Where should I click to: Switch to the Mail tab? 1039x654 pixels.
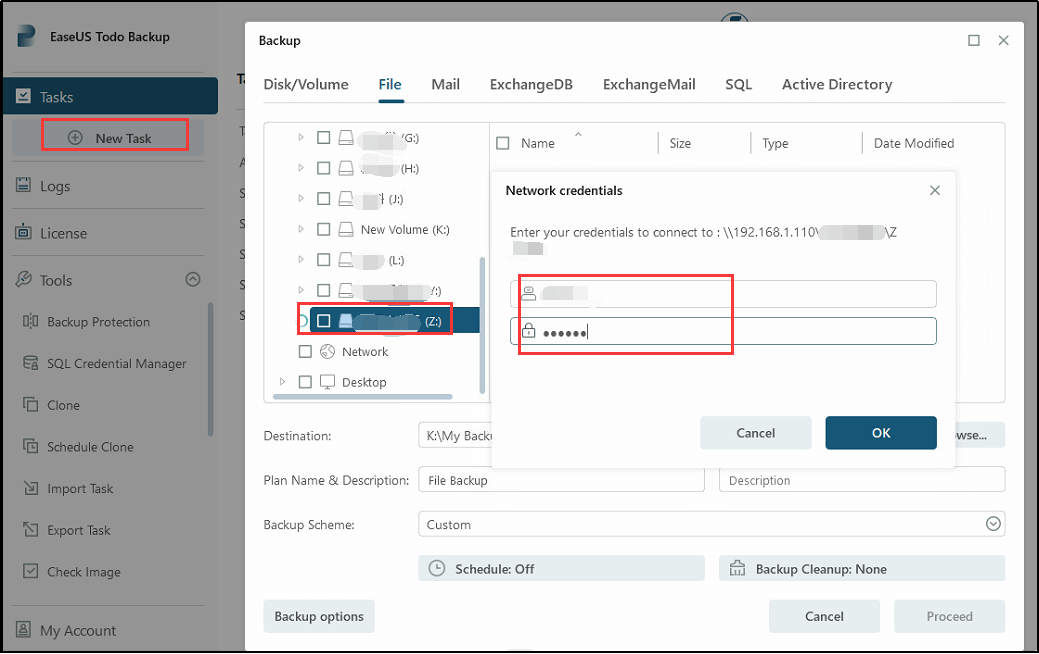coord(446,84)
